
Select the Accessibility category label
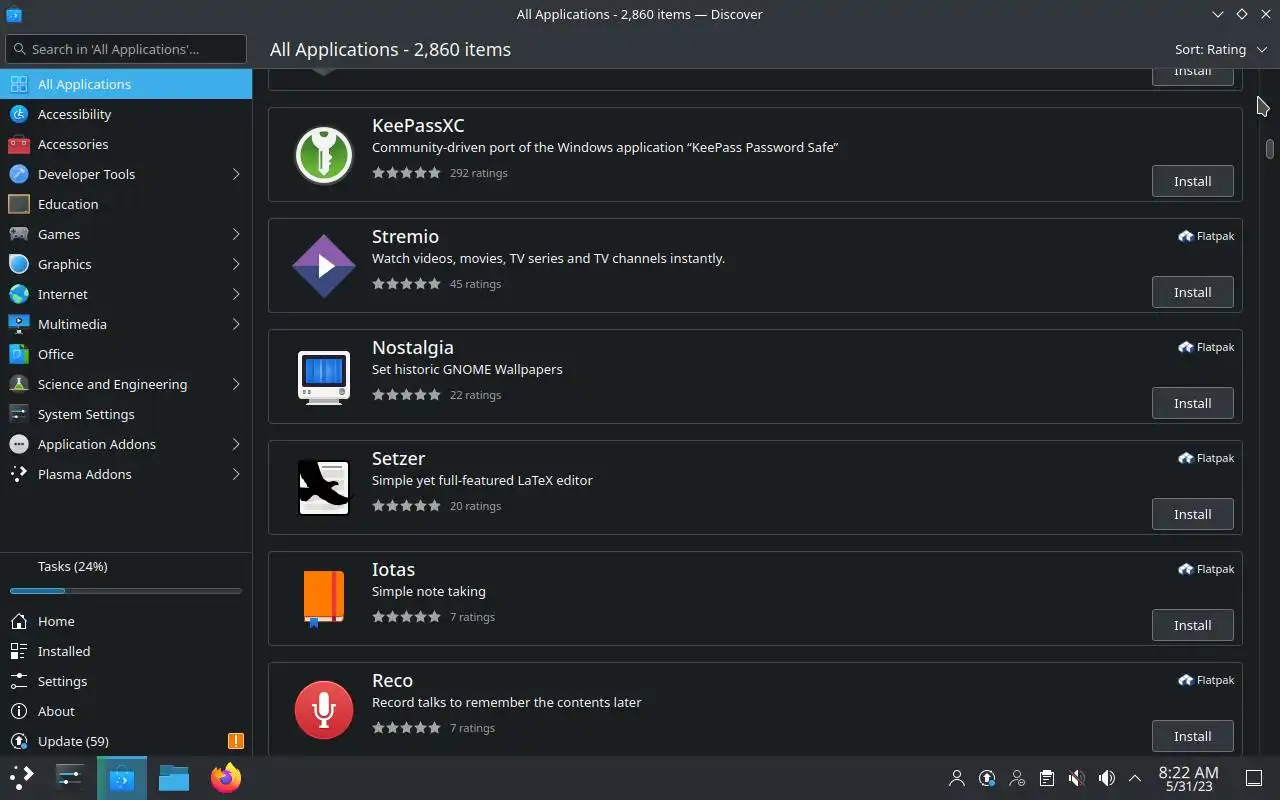74,114
